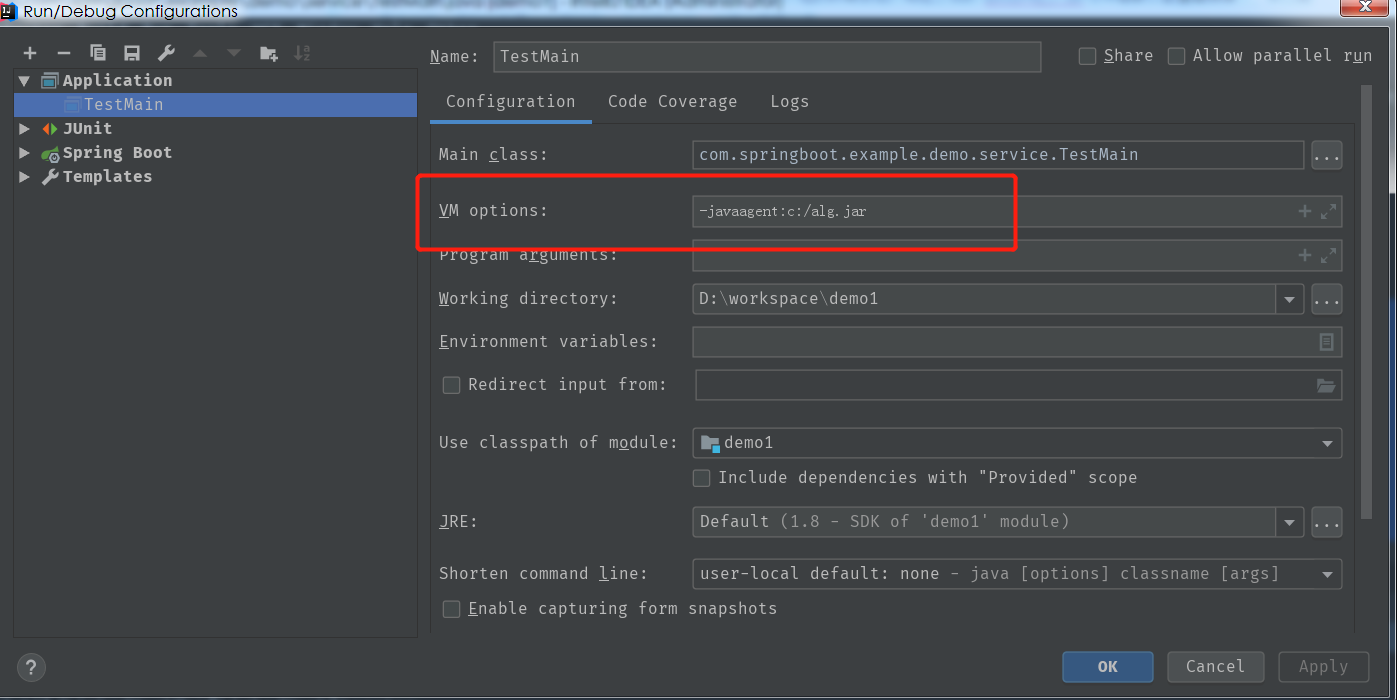The width and height of the screenshot is (1397, 700).
Task: Edit configuration templates via wrench icon
Action: click(x=165, y=52)
